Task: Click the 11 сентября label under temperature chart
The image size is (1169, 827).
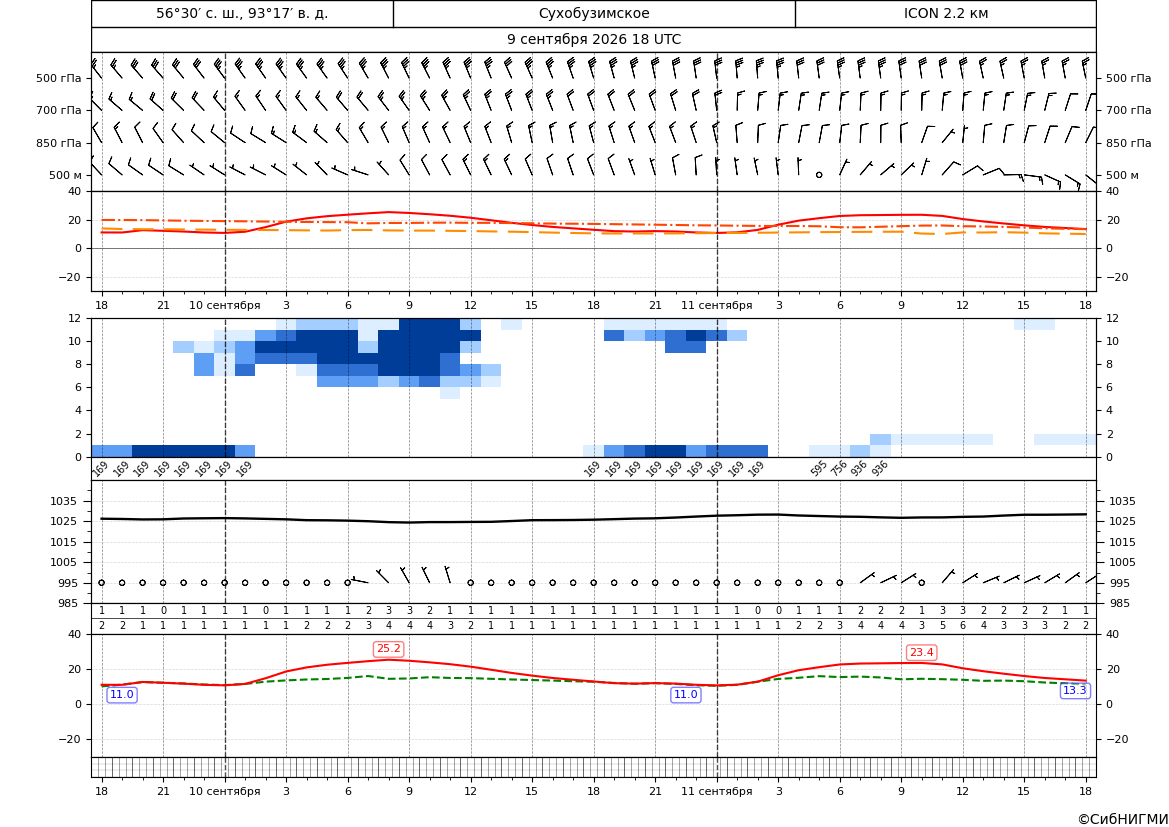Action: pyautogui.click(x=716, y=305)
